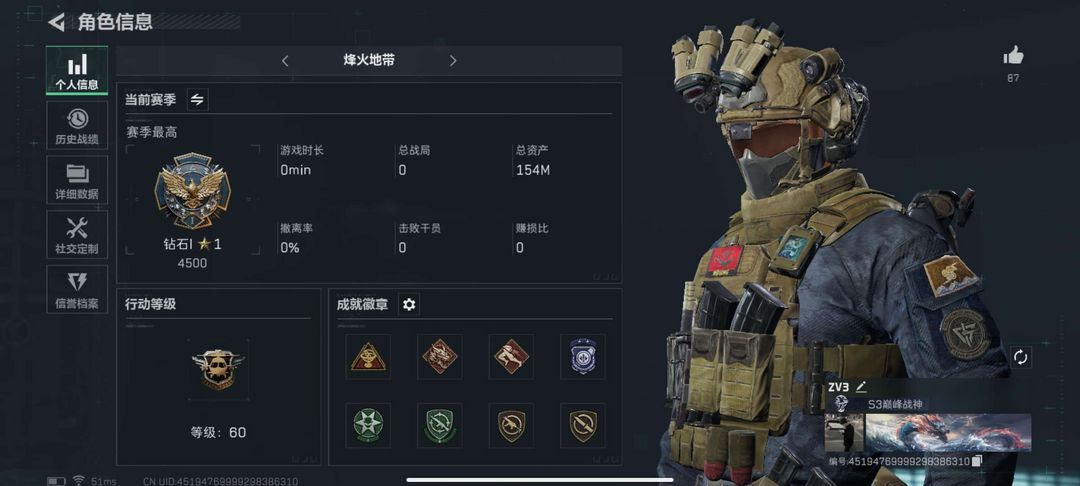This screenshot has width=1080, height=486.
Task: Switch to previous game mode with left chevron
Action: (x=285, y=61)
